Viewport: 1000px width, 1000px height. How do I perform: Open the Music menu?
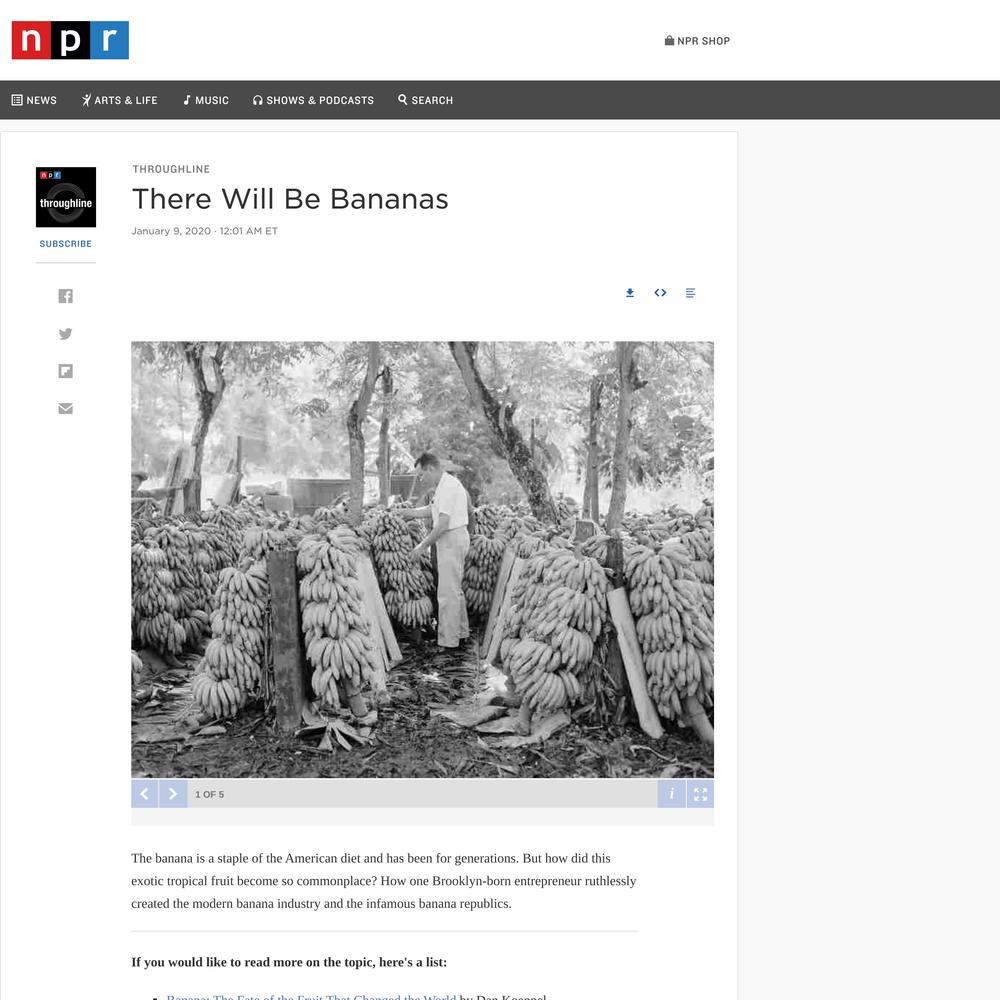pyautogui.click(x=205, y=100)
